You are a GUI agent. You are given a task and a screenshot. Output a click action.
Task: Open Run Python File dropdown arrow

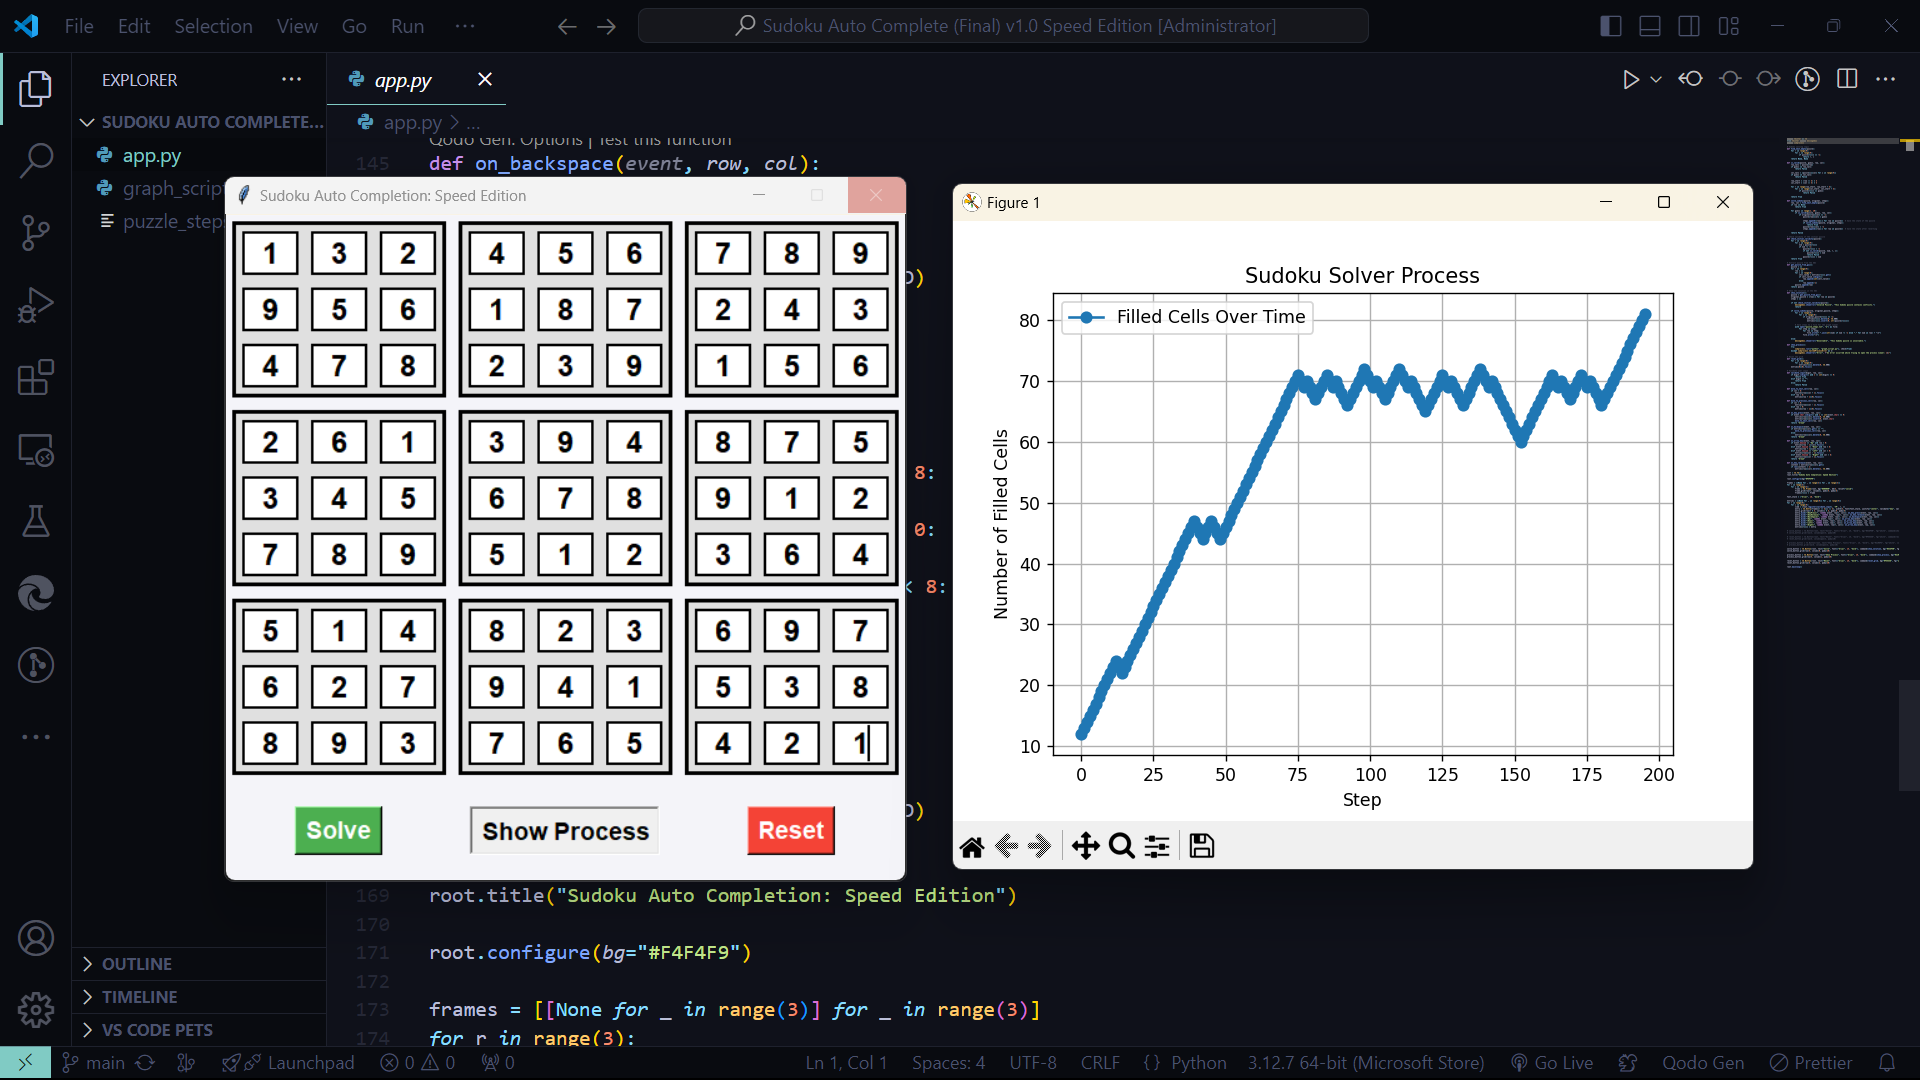click(1656, 80)
